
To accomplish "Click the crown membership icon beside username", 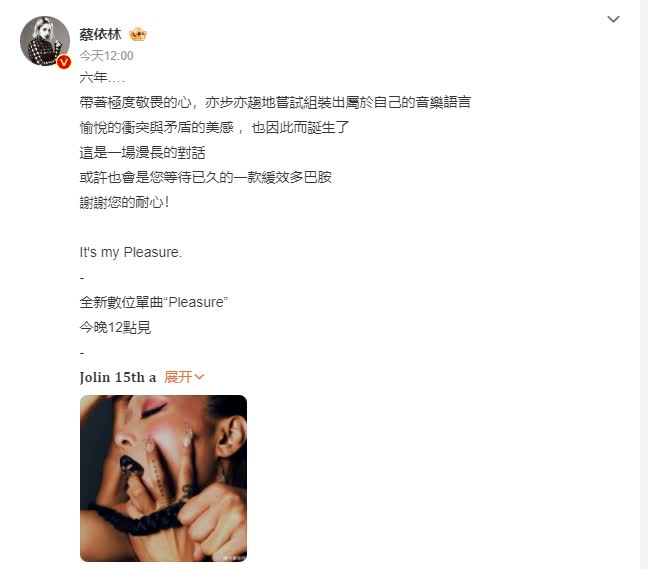I will (x=138, y=34).
